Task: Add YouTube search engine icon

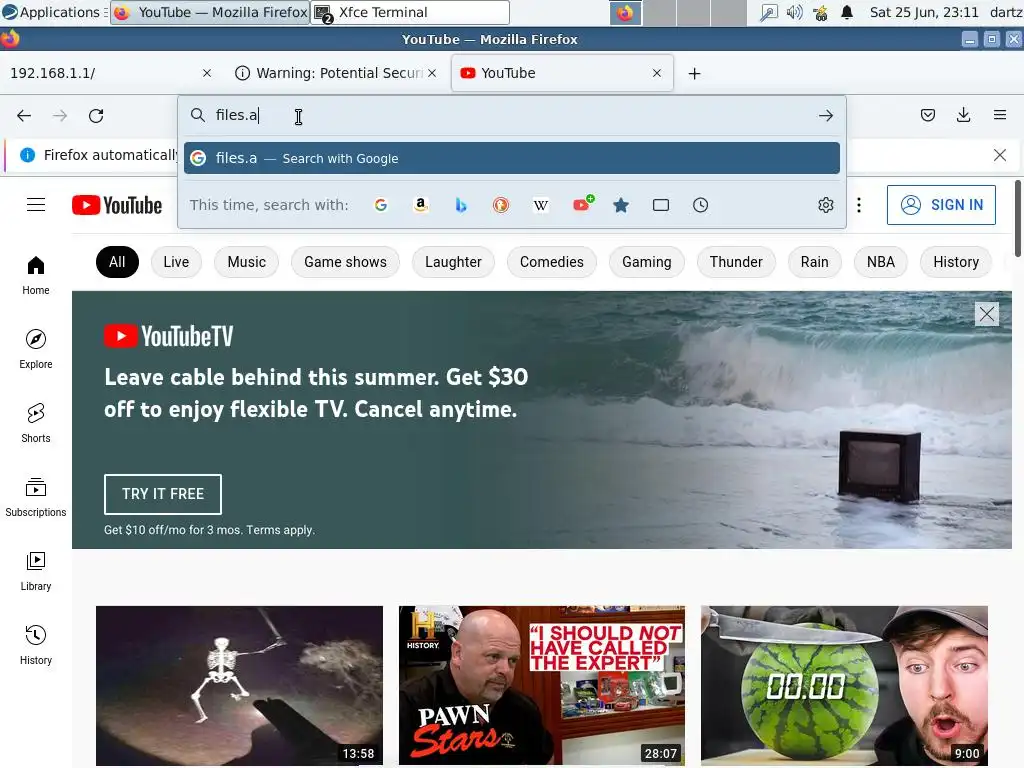Action: click(583, 204)
